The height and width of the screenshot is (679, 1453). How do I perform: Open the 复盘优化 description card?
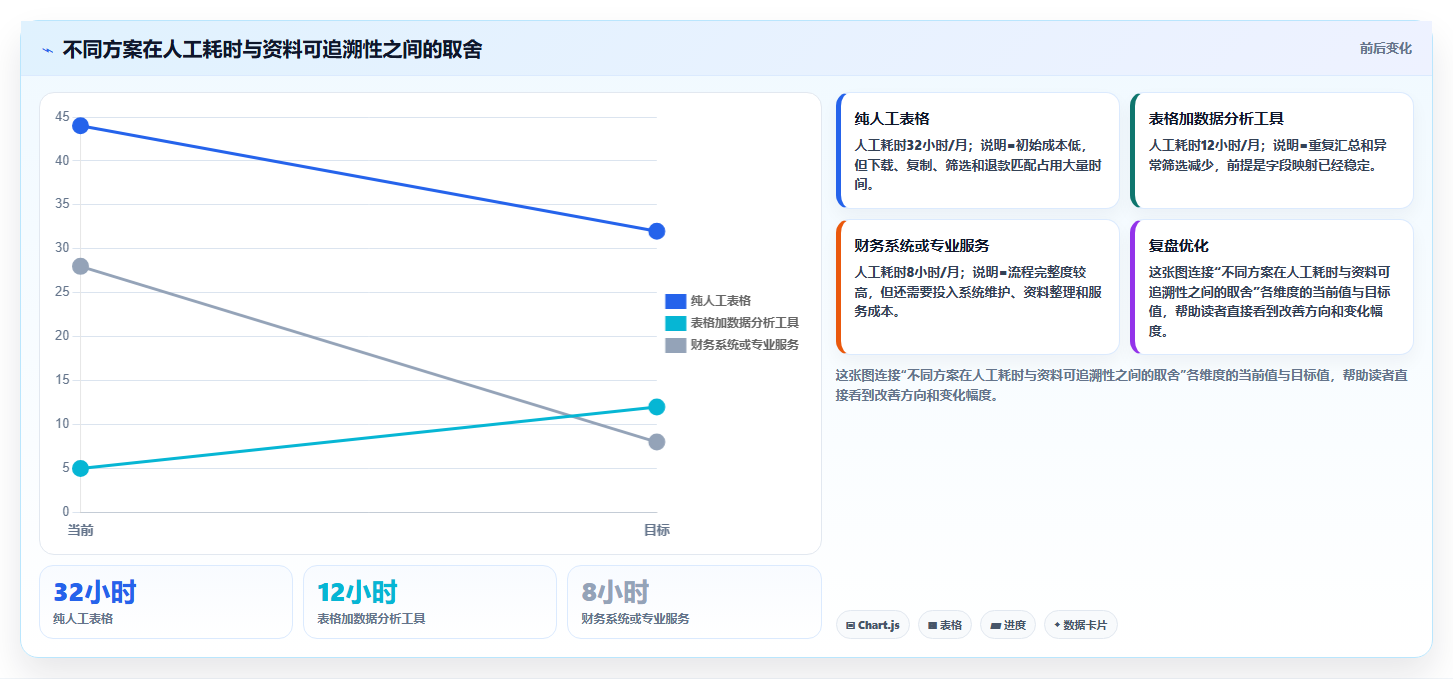[x=1271, y=287]
